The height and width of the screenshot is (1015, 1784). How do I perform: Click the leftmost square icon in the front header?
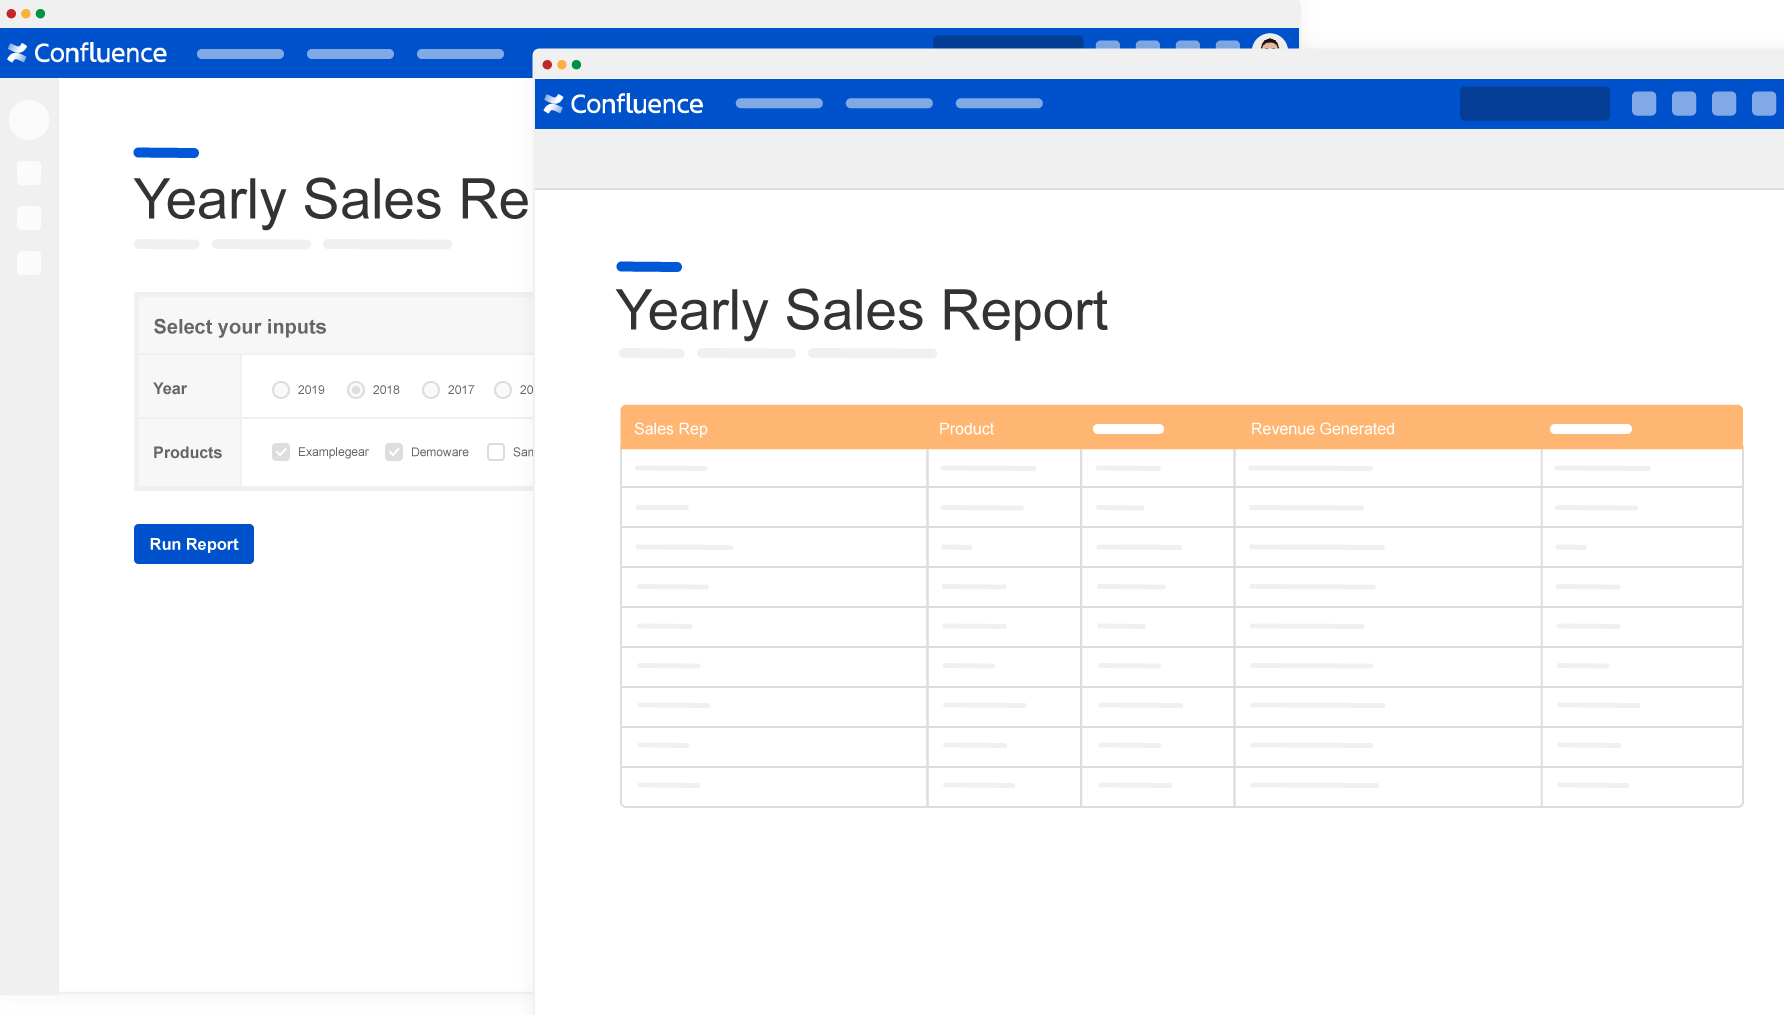[x=1643, y=104]
